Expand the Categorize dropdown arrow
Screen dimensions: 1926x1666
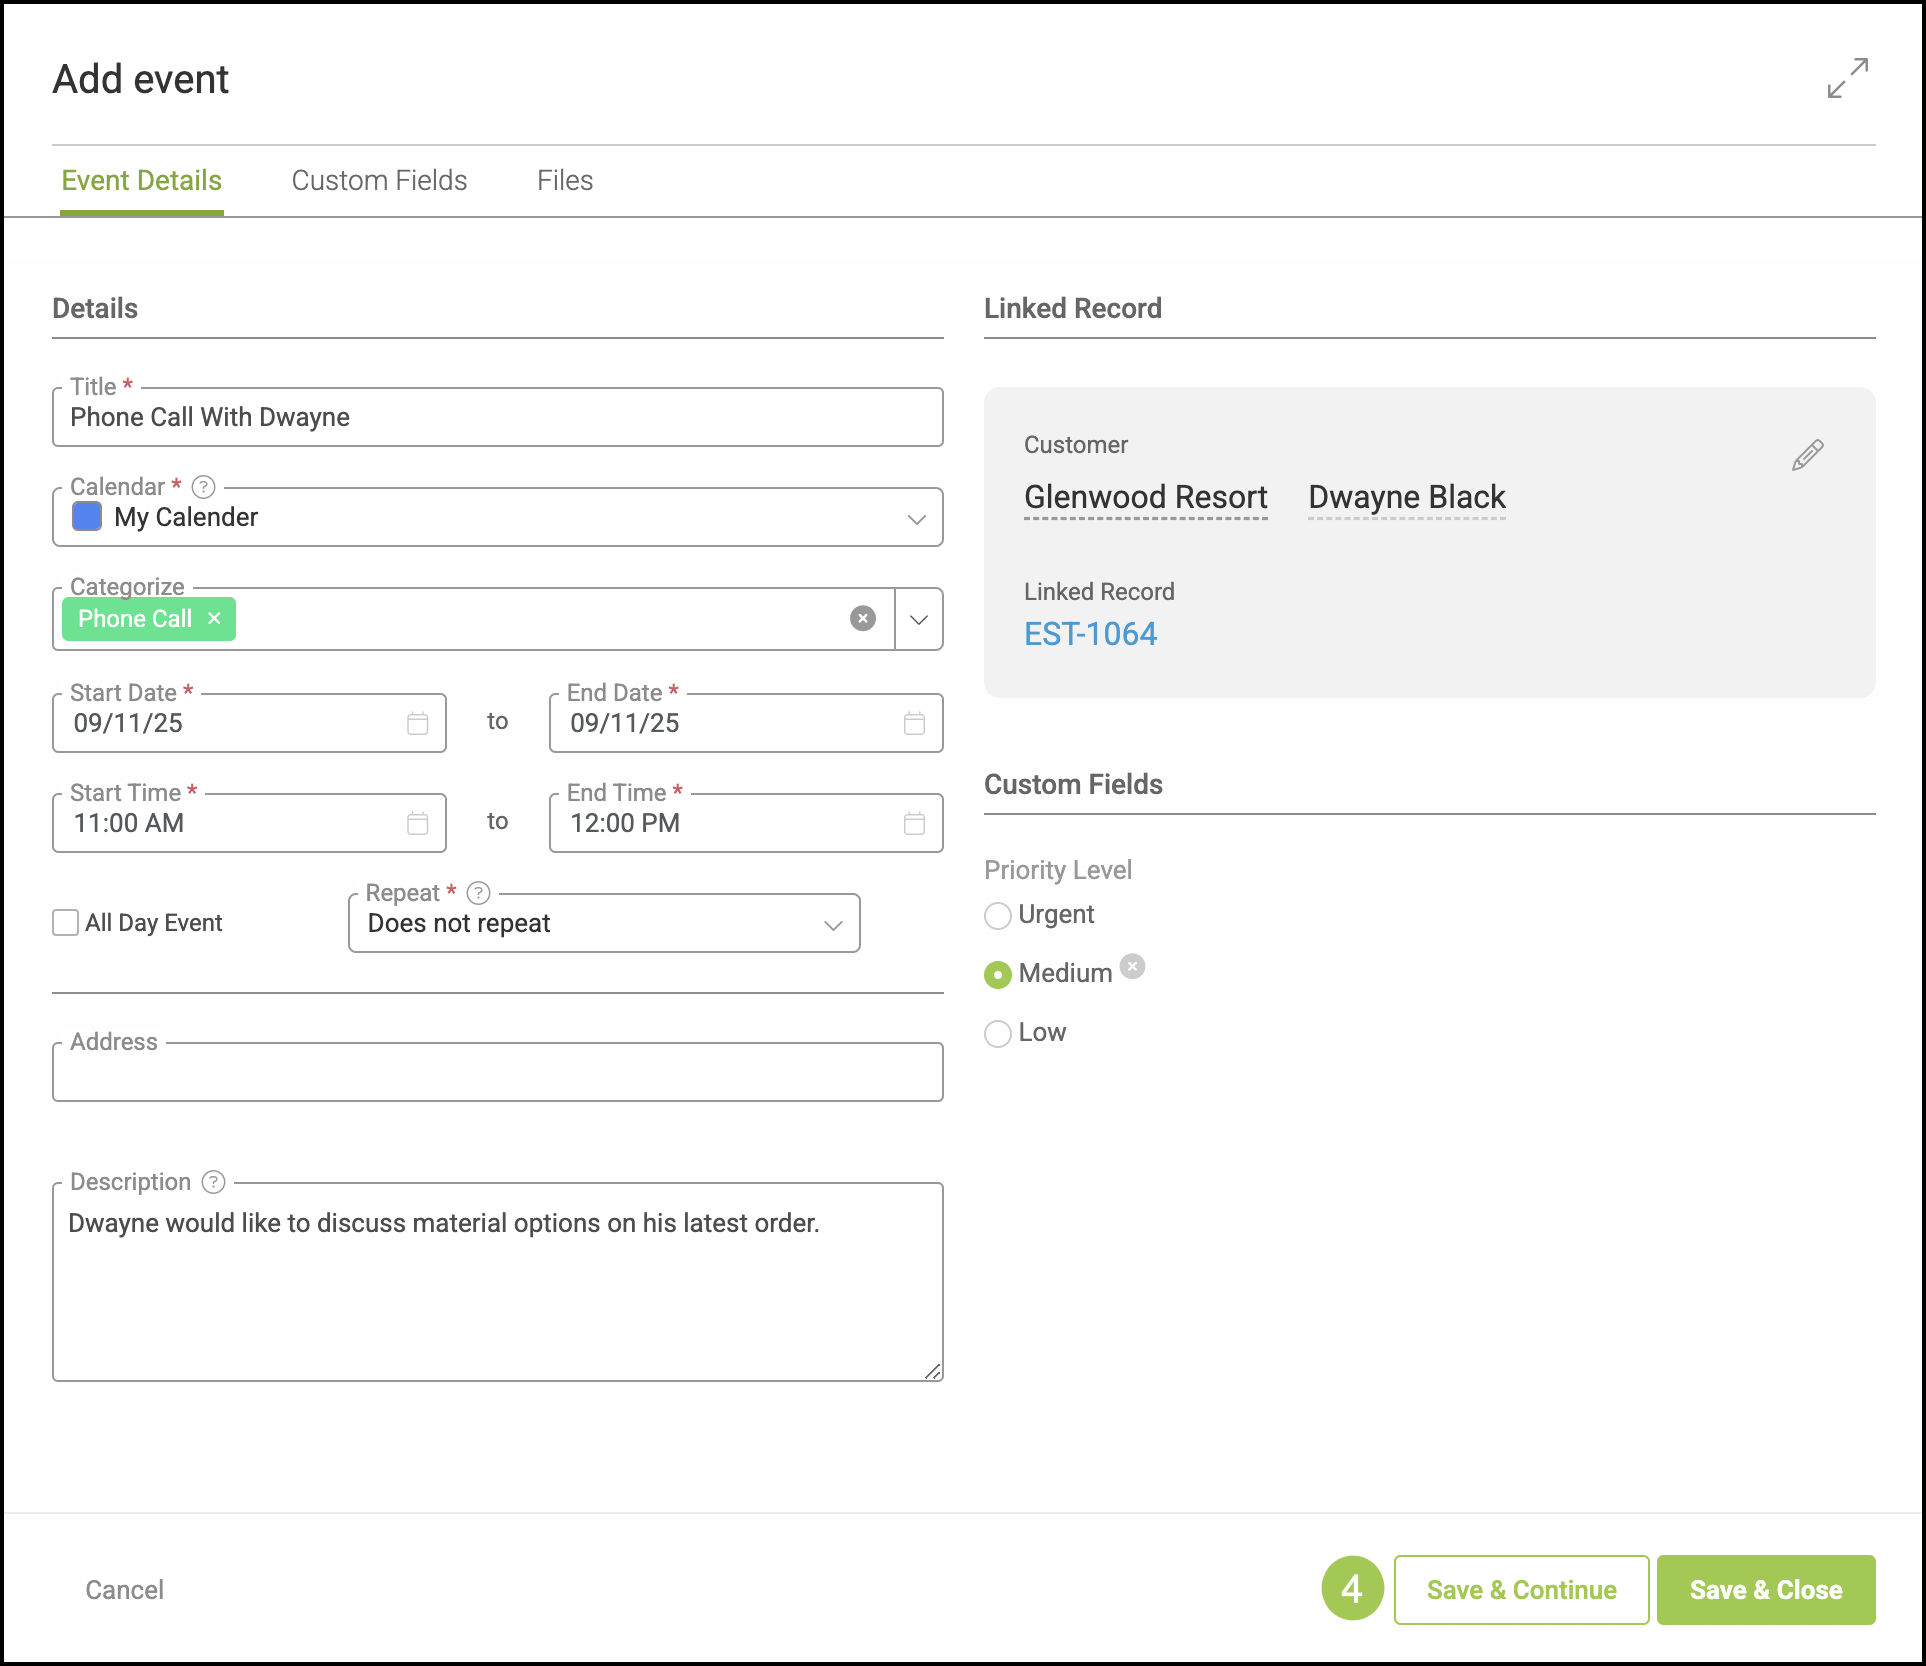[919, 619]
